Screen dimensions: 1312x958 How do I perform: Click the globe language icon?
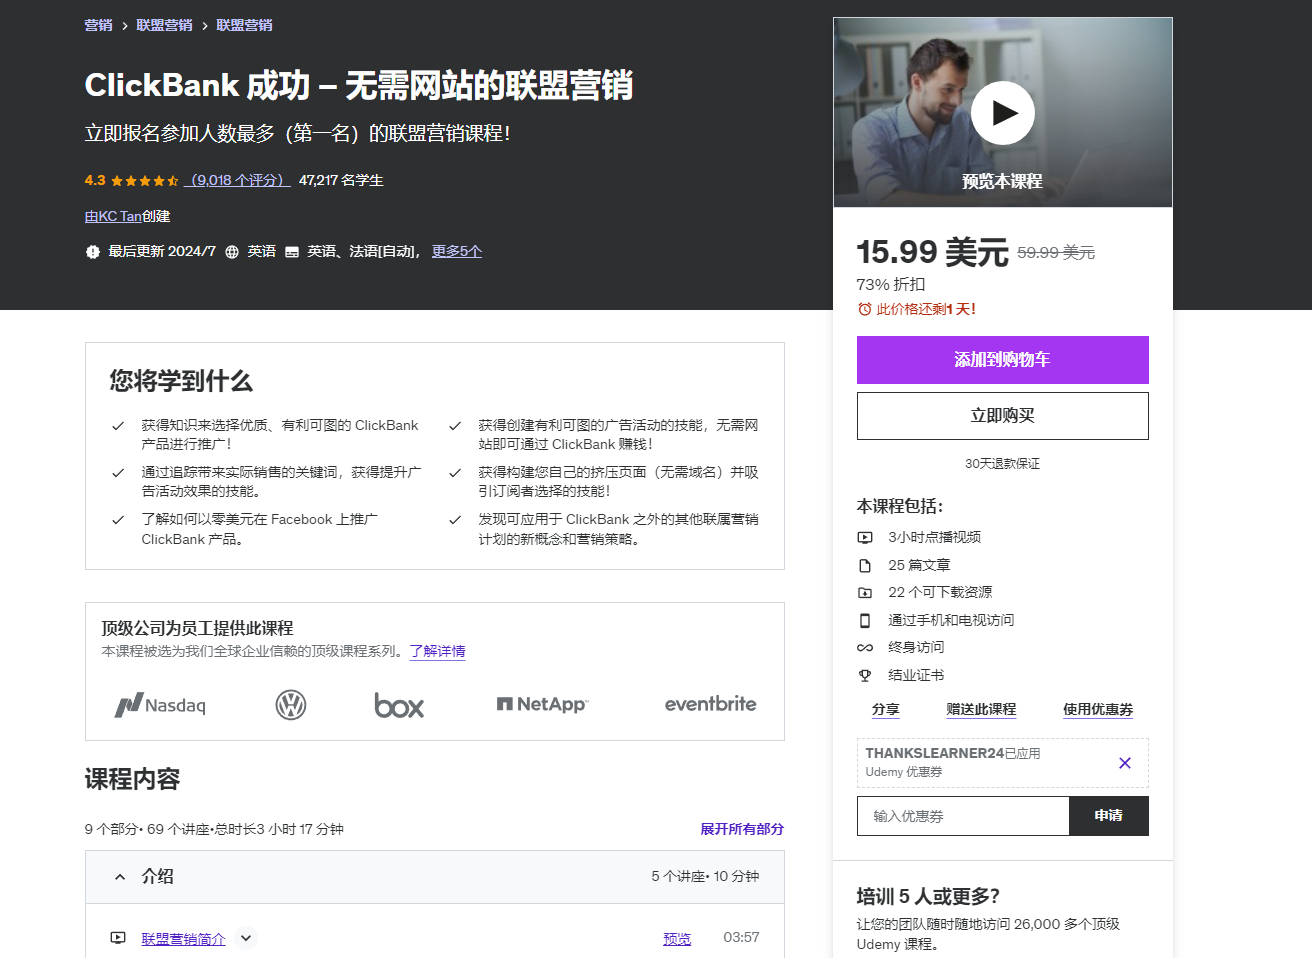click(232, 252)
